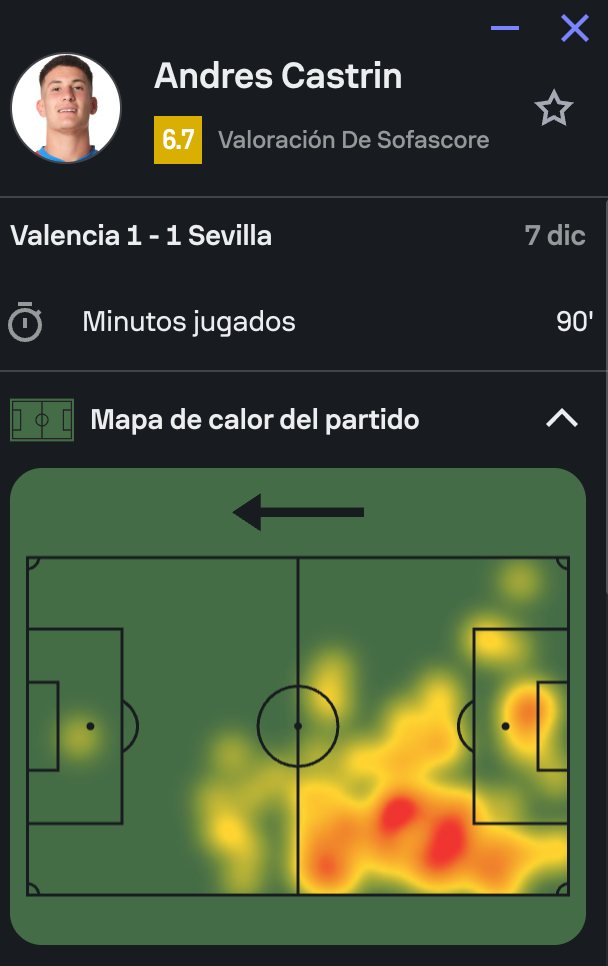The height and width of the screenshot is (966, 608).
Task: Click the 90' minutes played value
Action: [x=574, y=322]
